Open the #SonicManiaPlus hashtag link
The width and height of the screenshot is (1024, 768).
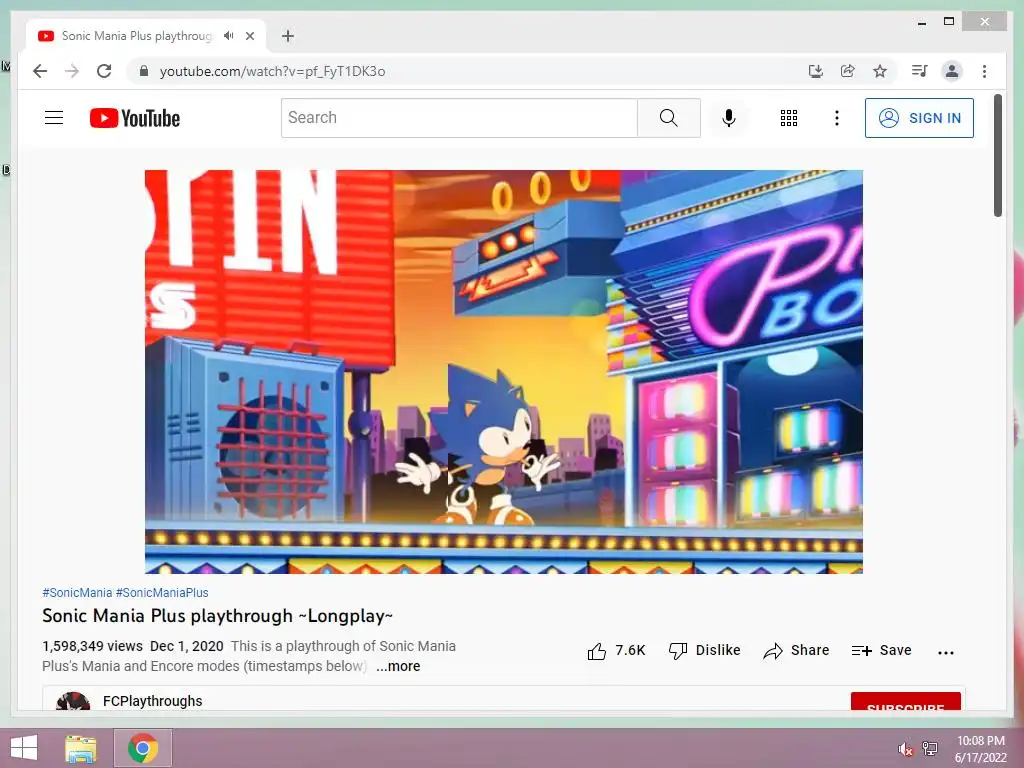coord(162,593)
